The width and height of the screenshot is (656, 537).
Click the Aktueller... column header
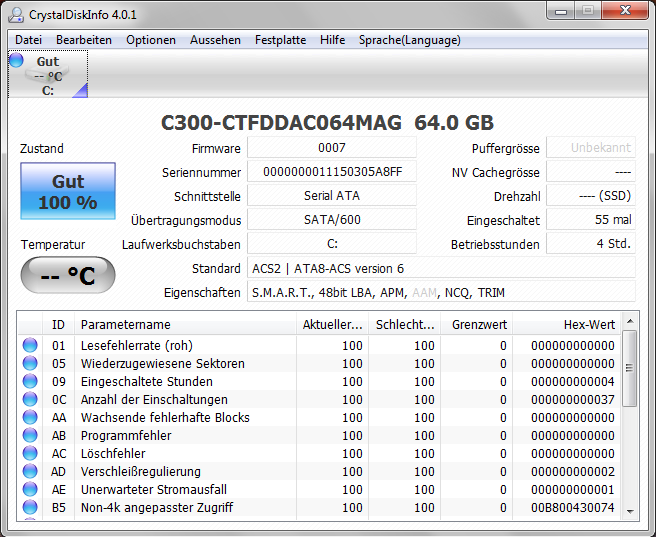(332, 325)
